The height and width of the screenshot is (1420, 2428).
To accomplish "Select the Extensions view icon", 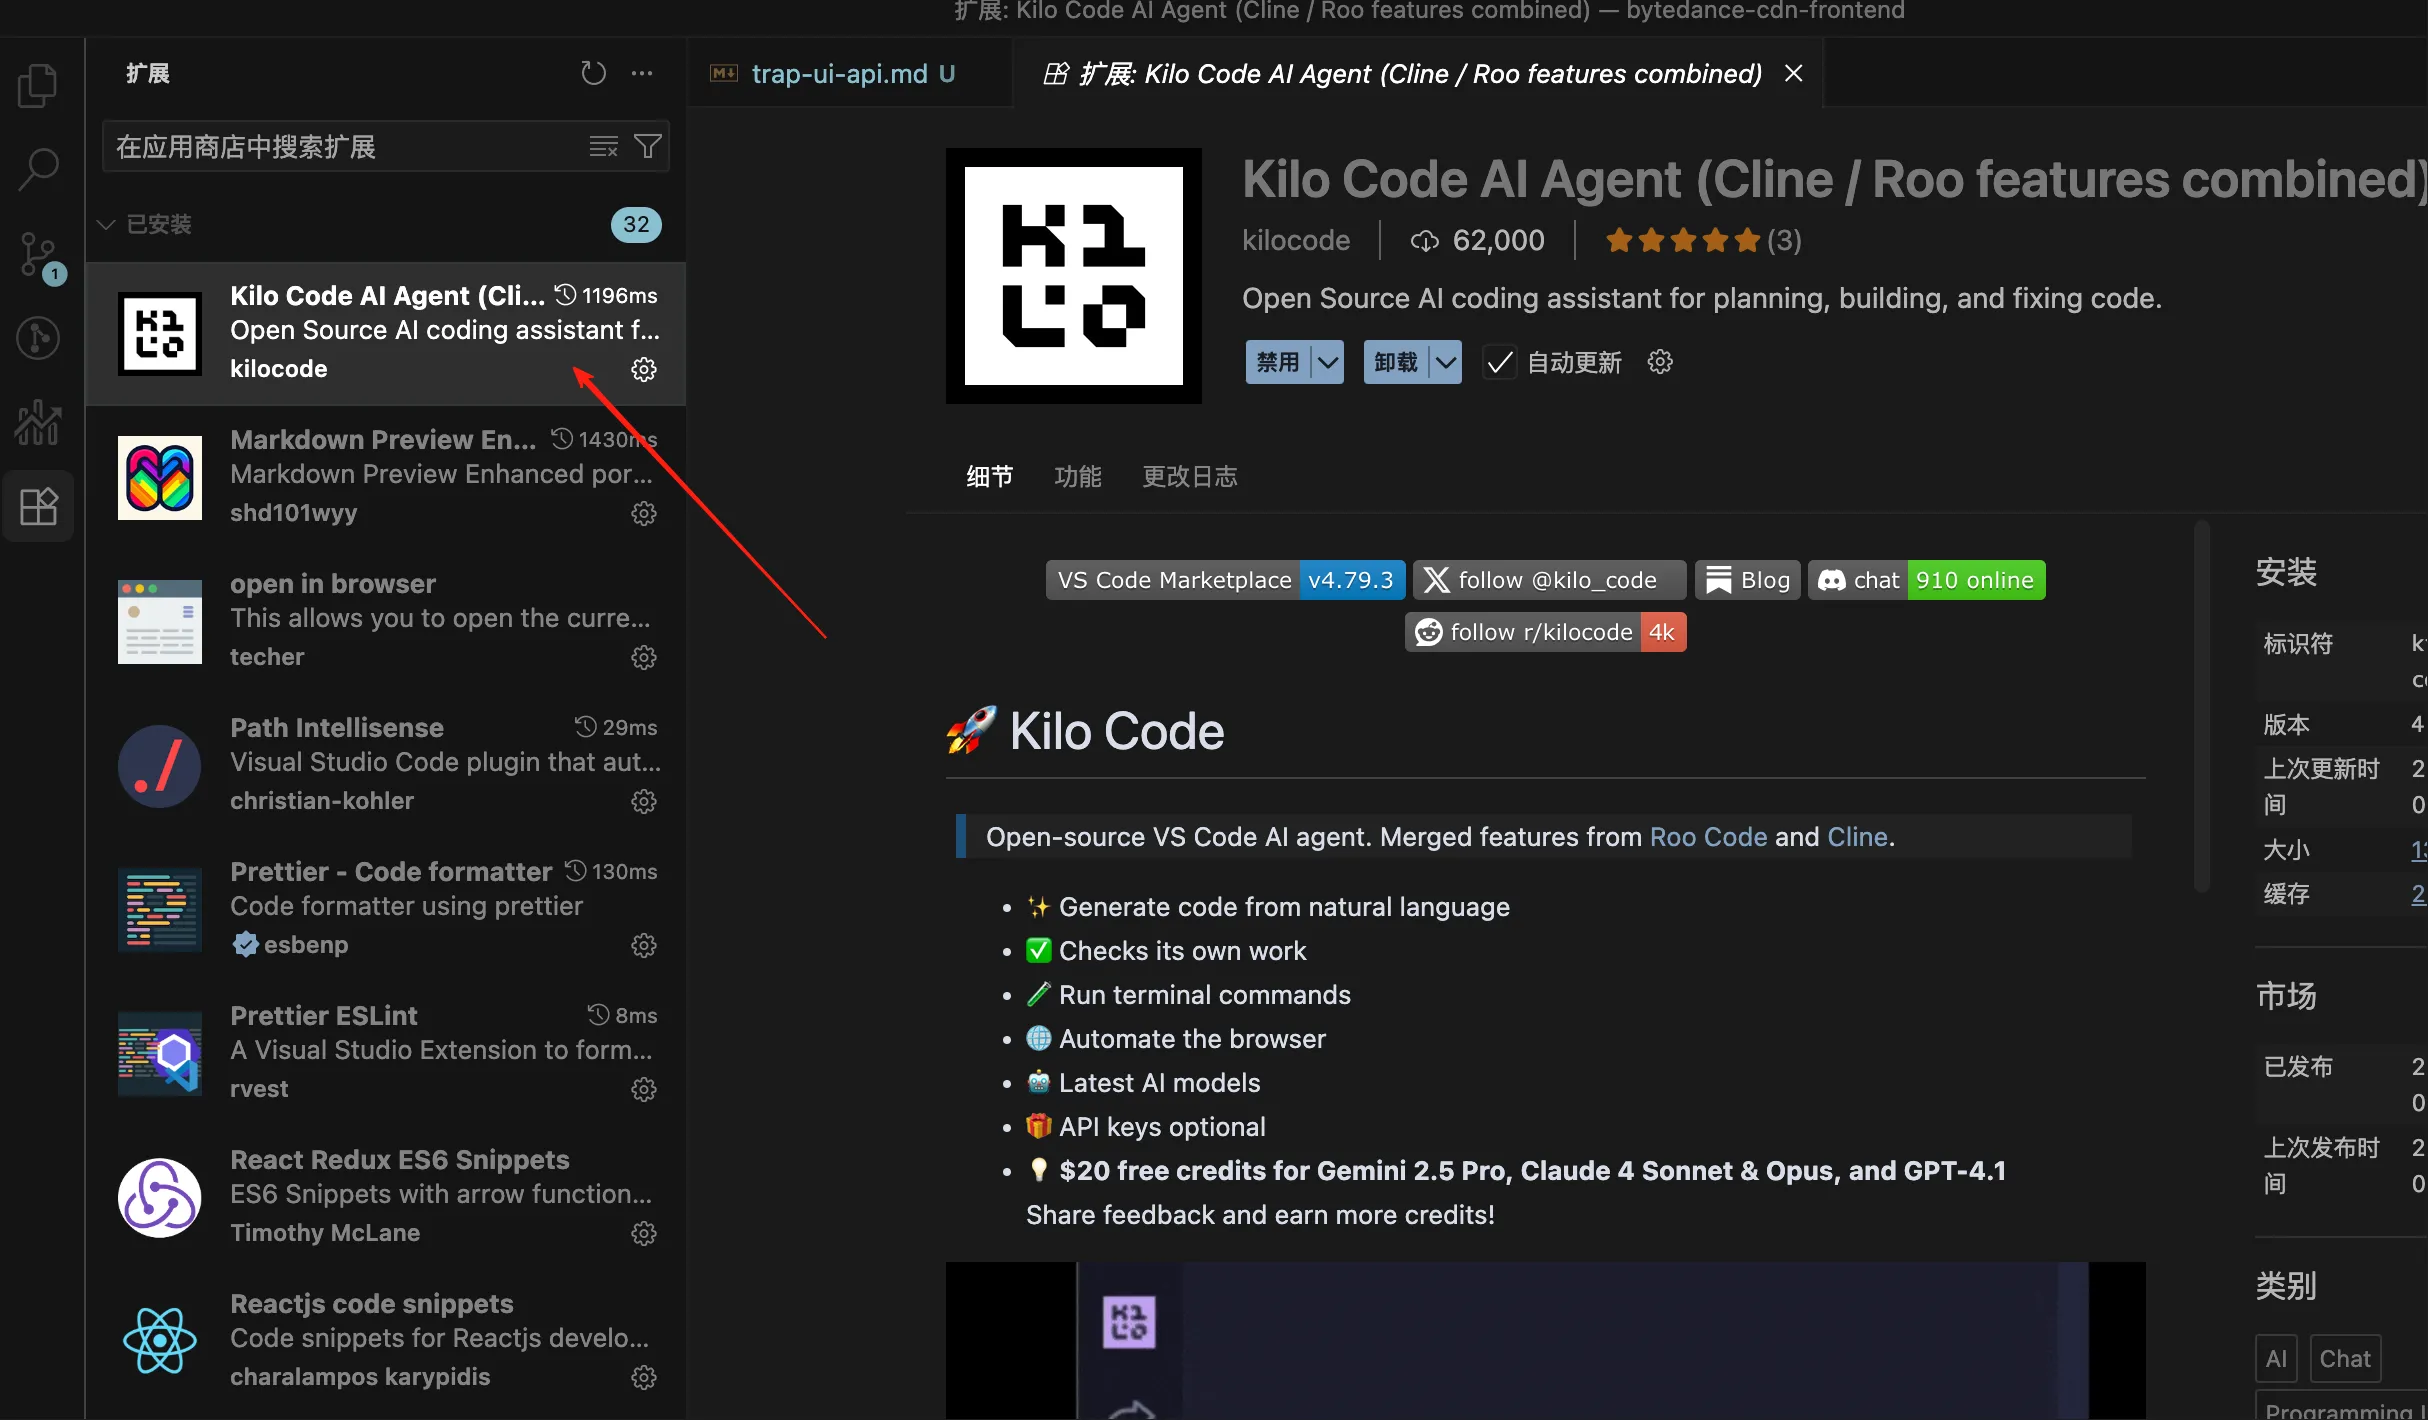I will pos(38,506).
